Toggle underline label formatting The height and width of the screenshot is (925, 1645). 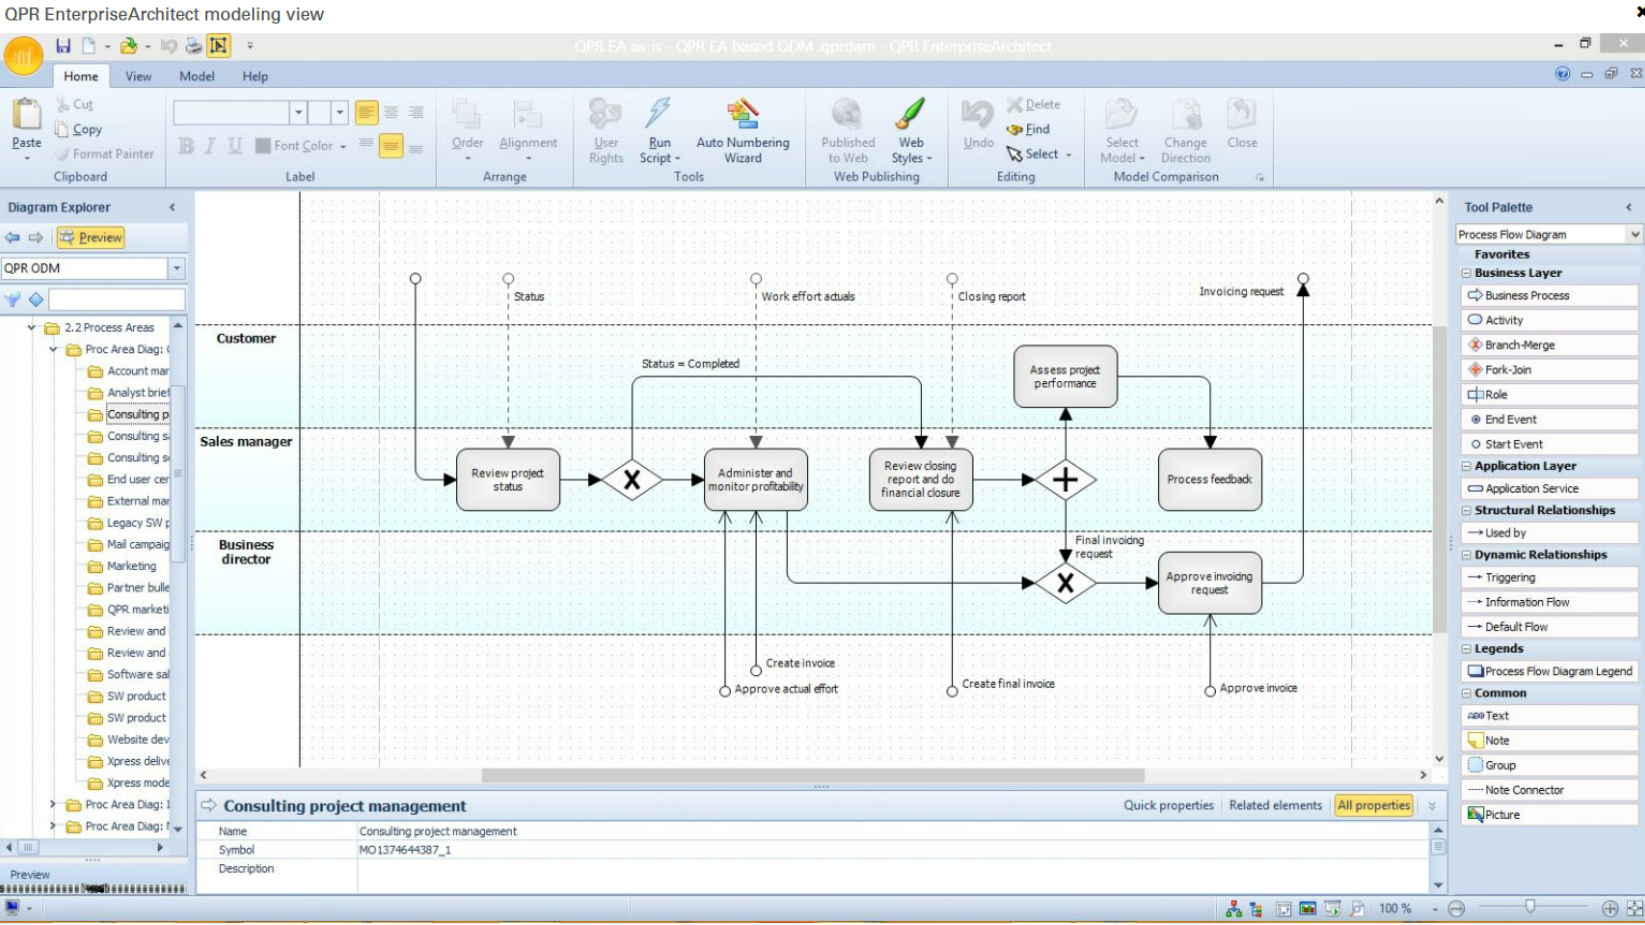(x=235, y=146)
